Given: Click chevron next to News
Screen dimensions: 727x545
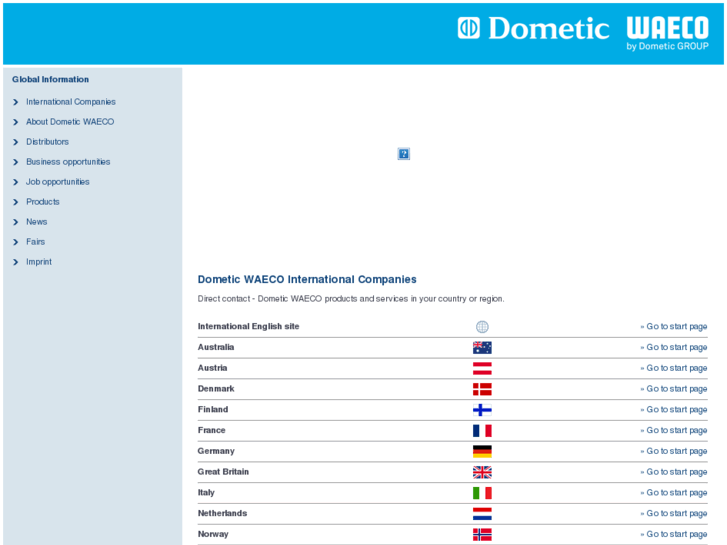Looking at the screenshot, I should (16, 222).
